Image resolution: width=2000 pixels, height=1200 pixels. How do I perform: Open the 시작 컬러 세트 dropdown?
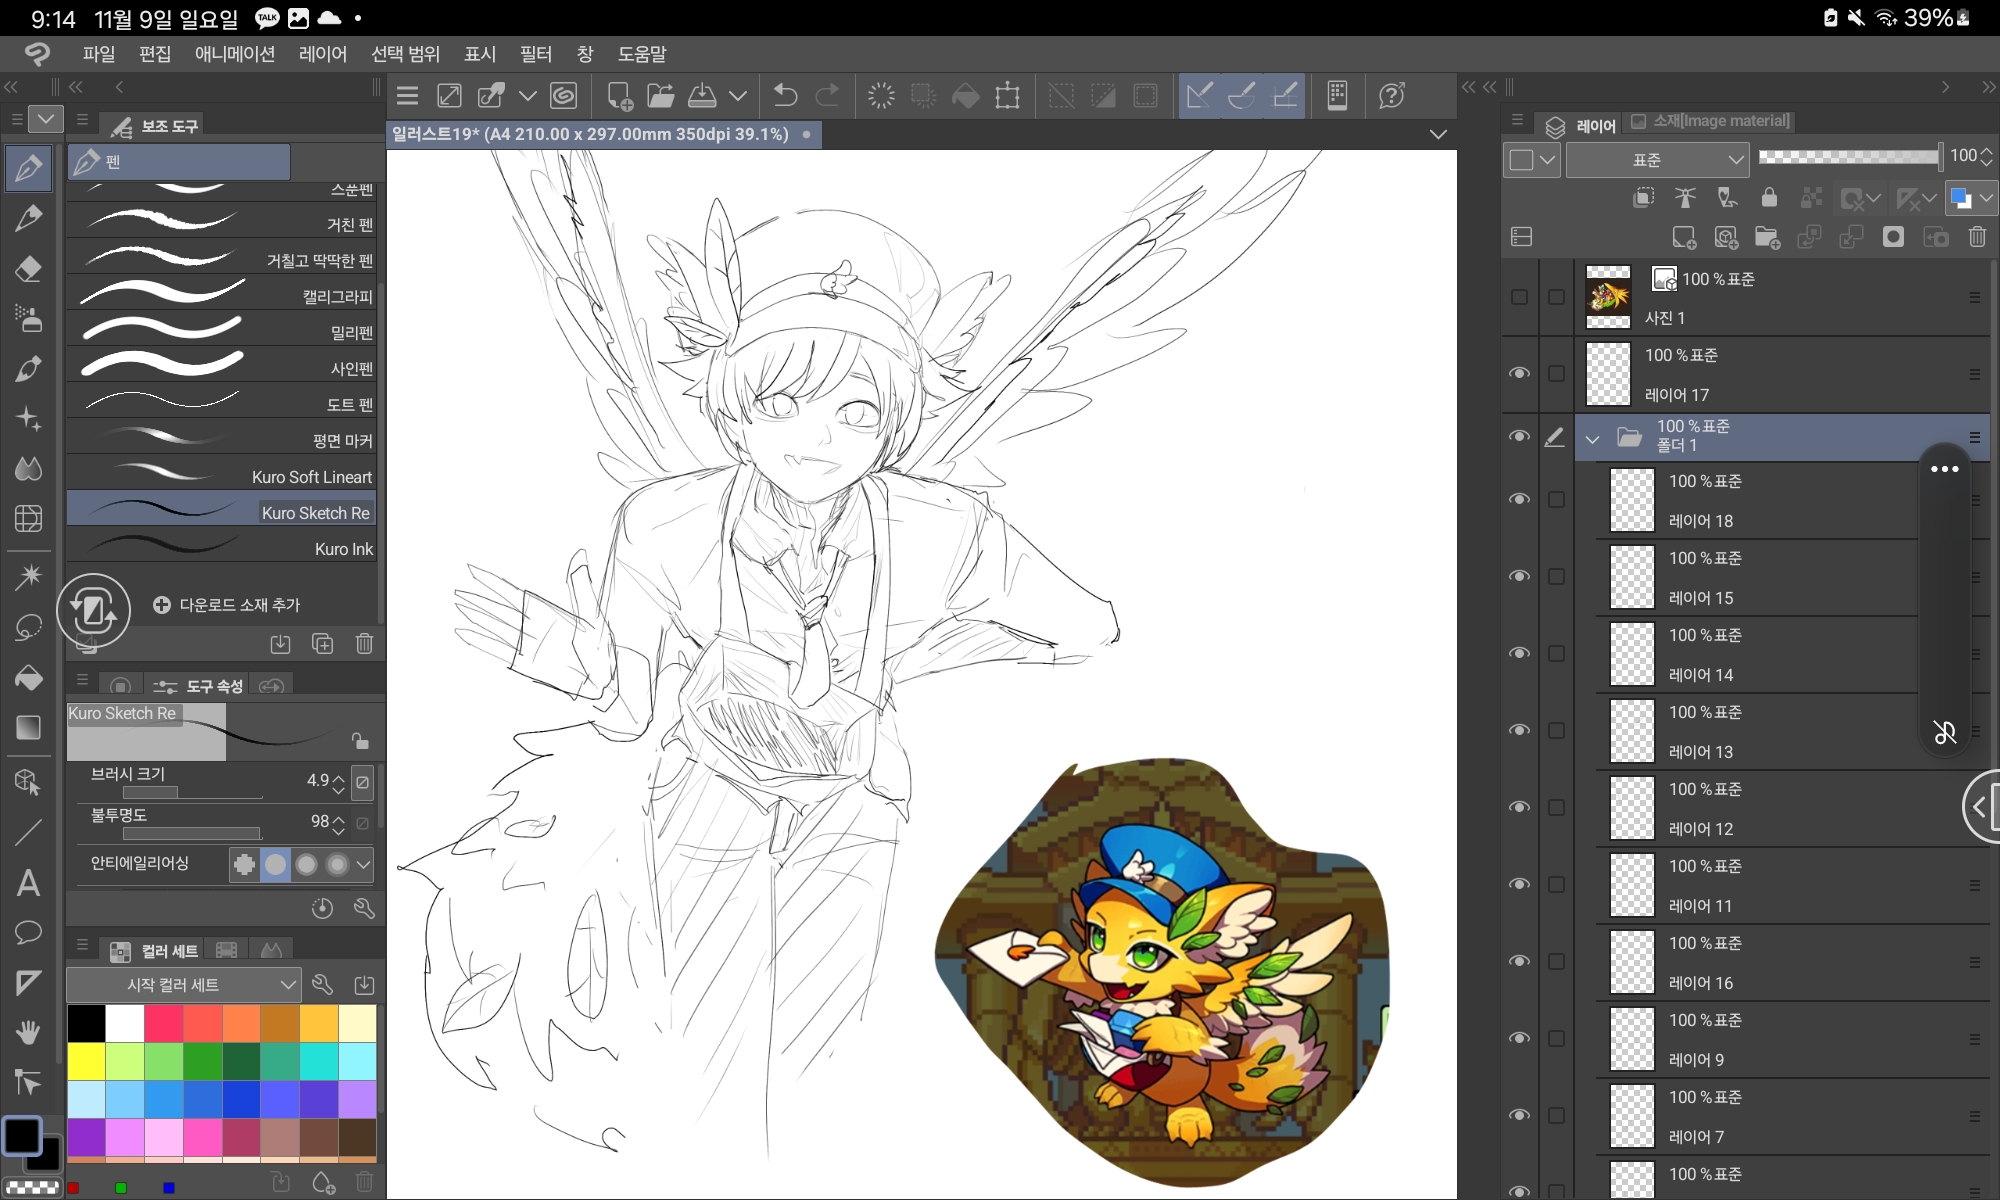point(184,985)
